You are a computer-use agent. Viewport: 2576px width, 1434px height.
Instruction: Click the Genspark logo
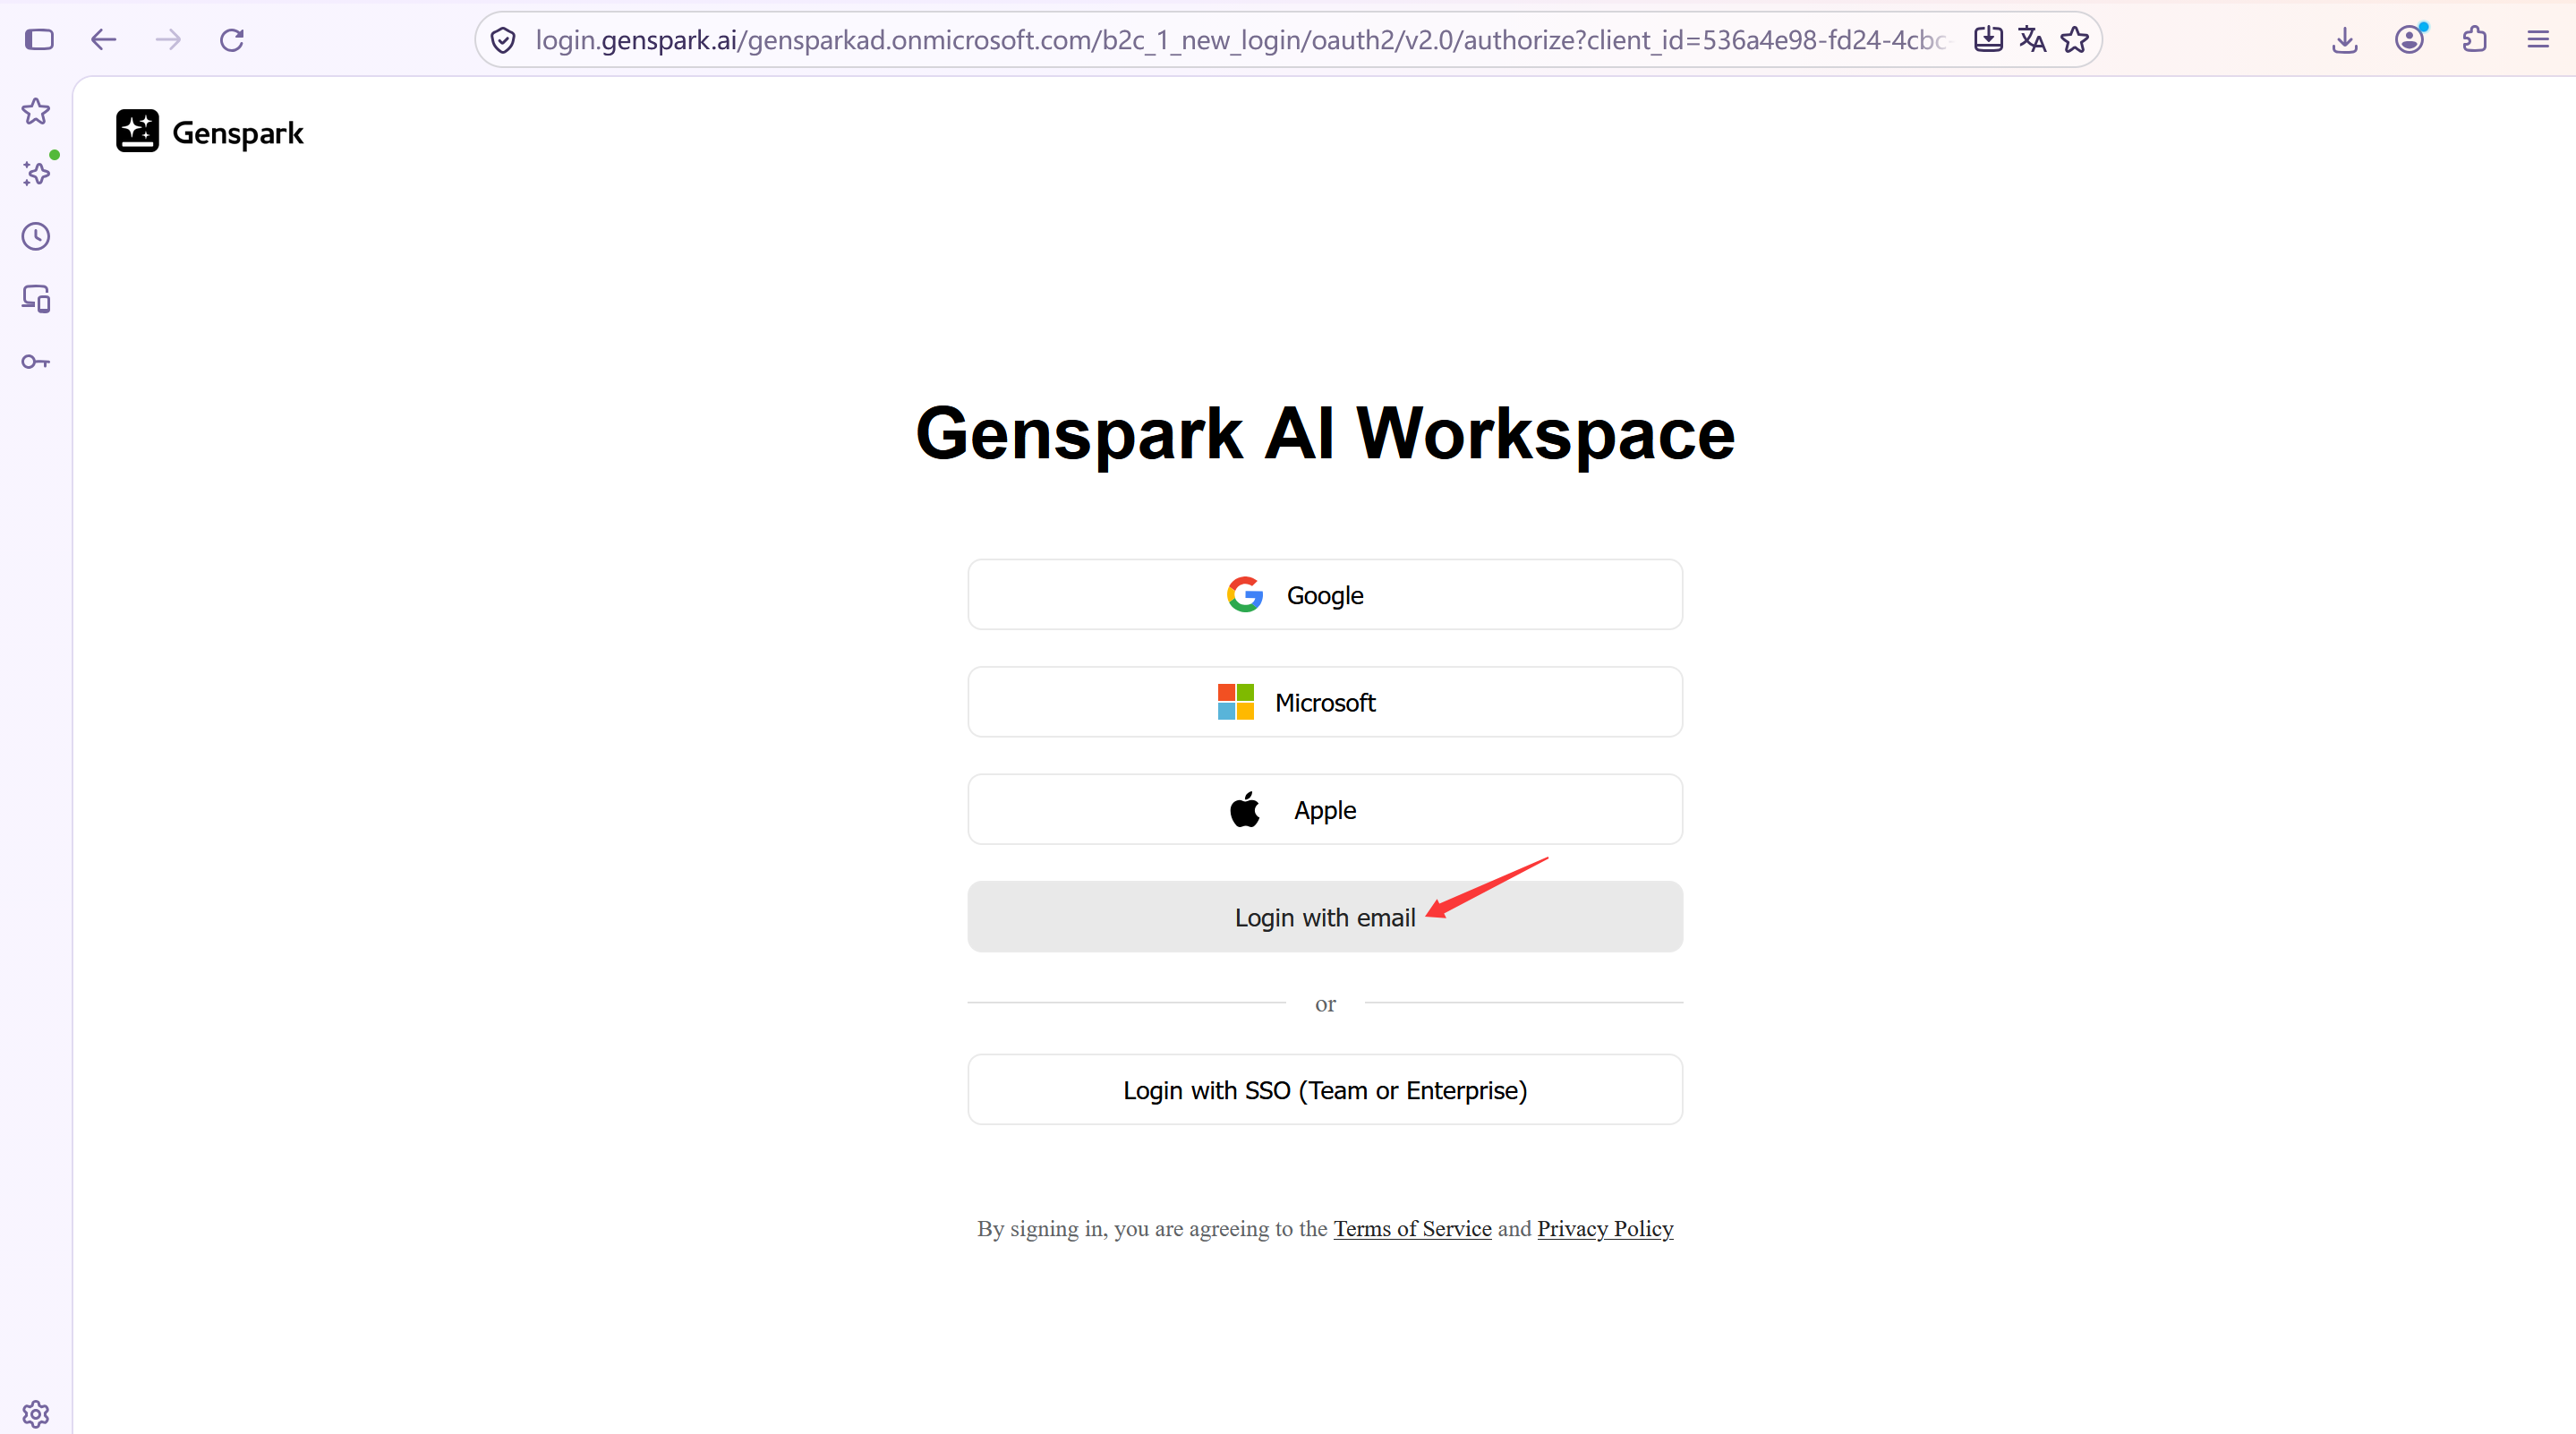point(209,131)
